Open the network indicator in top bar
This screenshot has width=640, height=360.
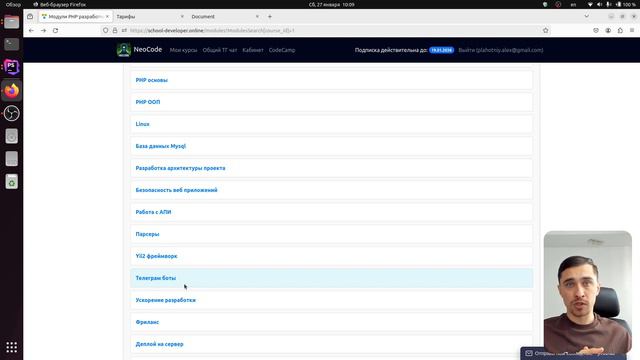pyautogui.click(x=590, y=4)
